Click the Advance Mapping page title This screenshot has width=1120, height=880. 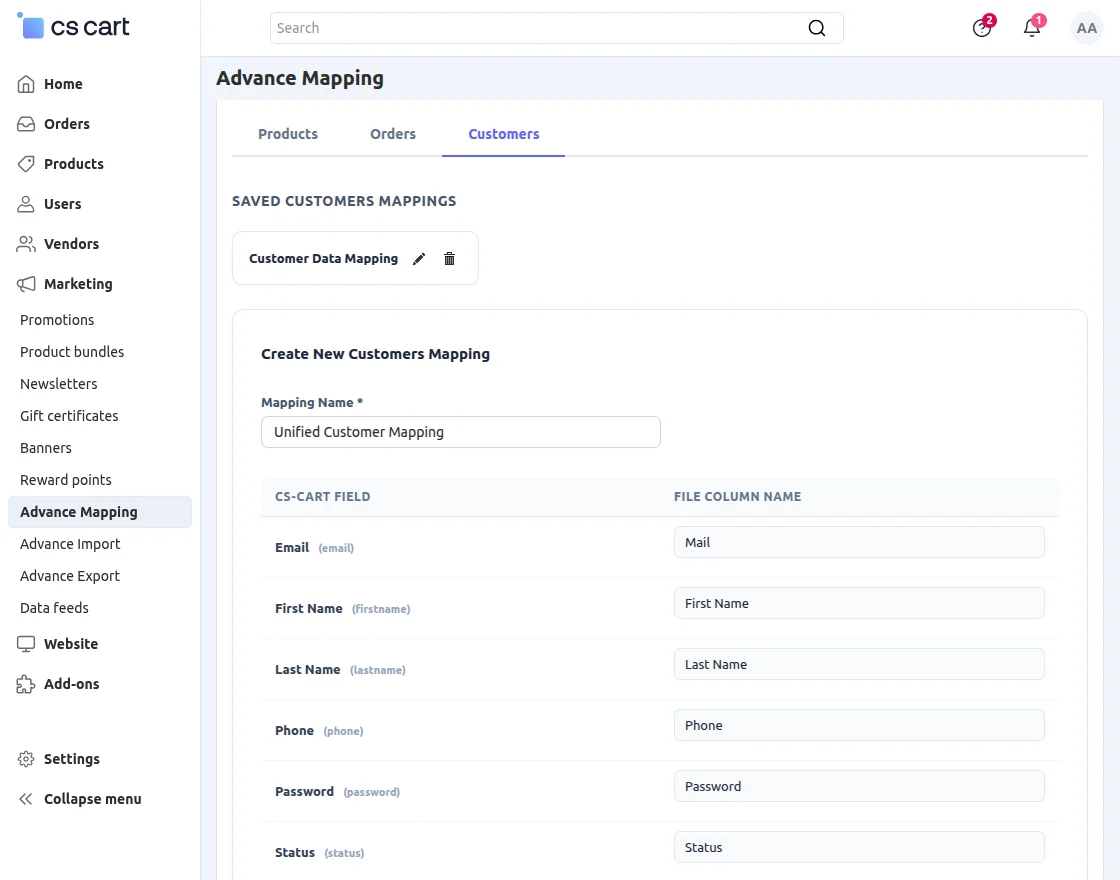coord(300,79)
